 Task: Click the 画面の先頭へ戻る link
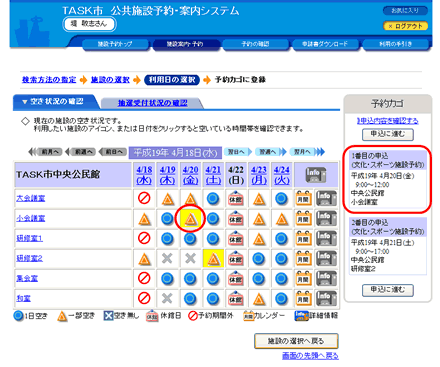coord(310,356)
